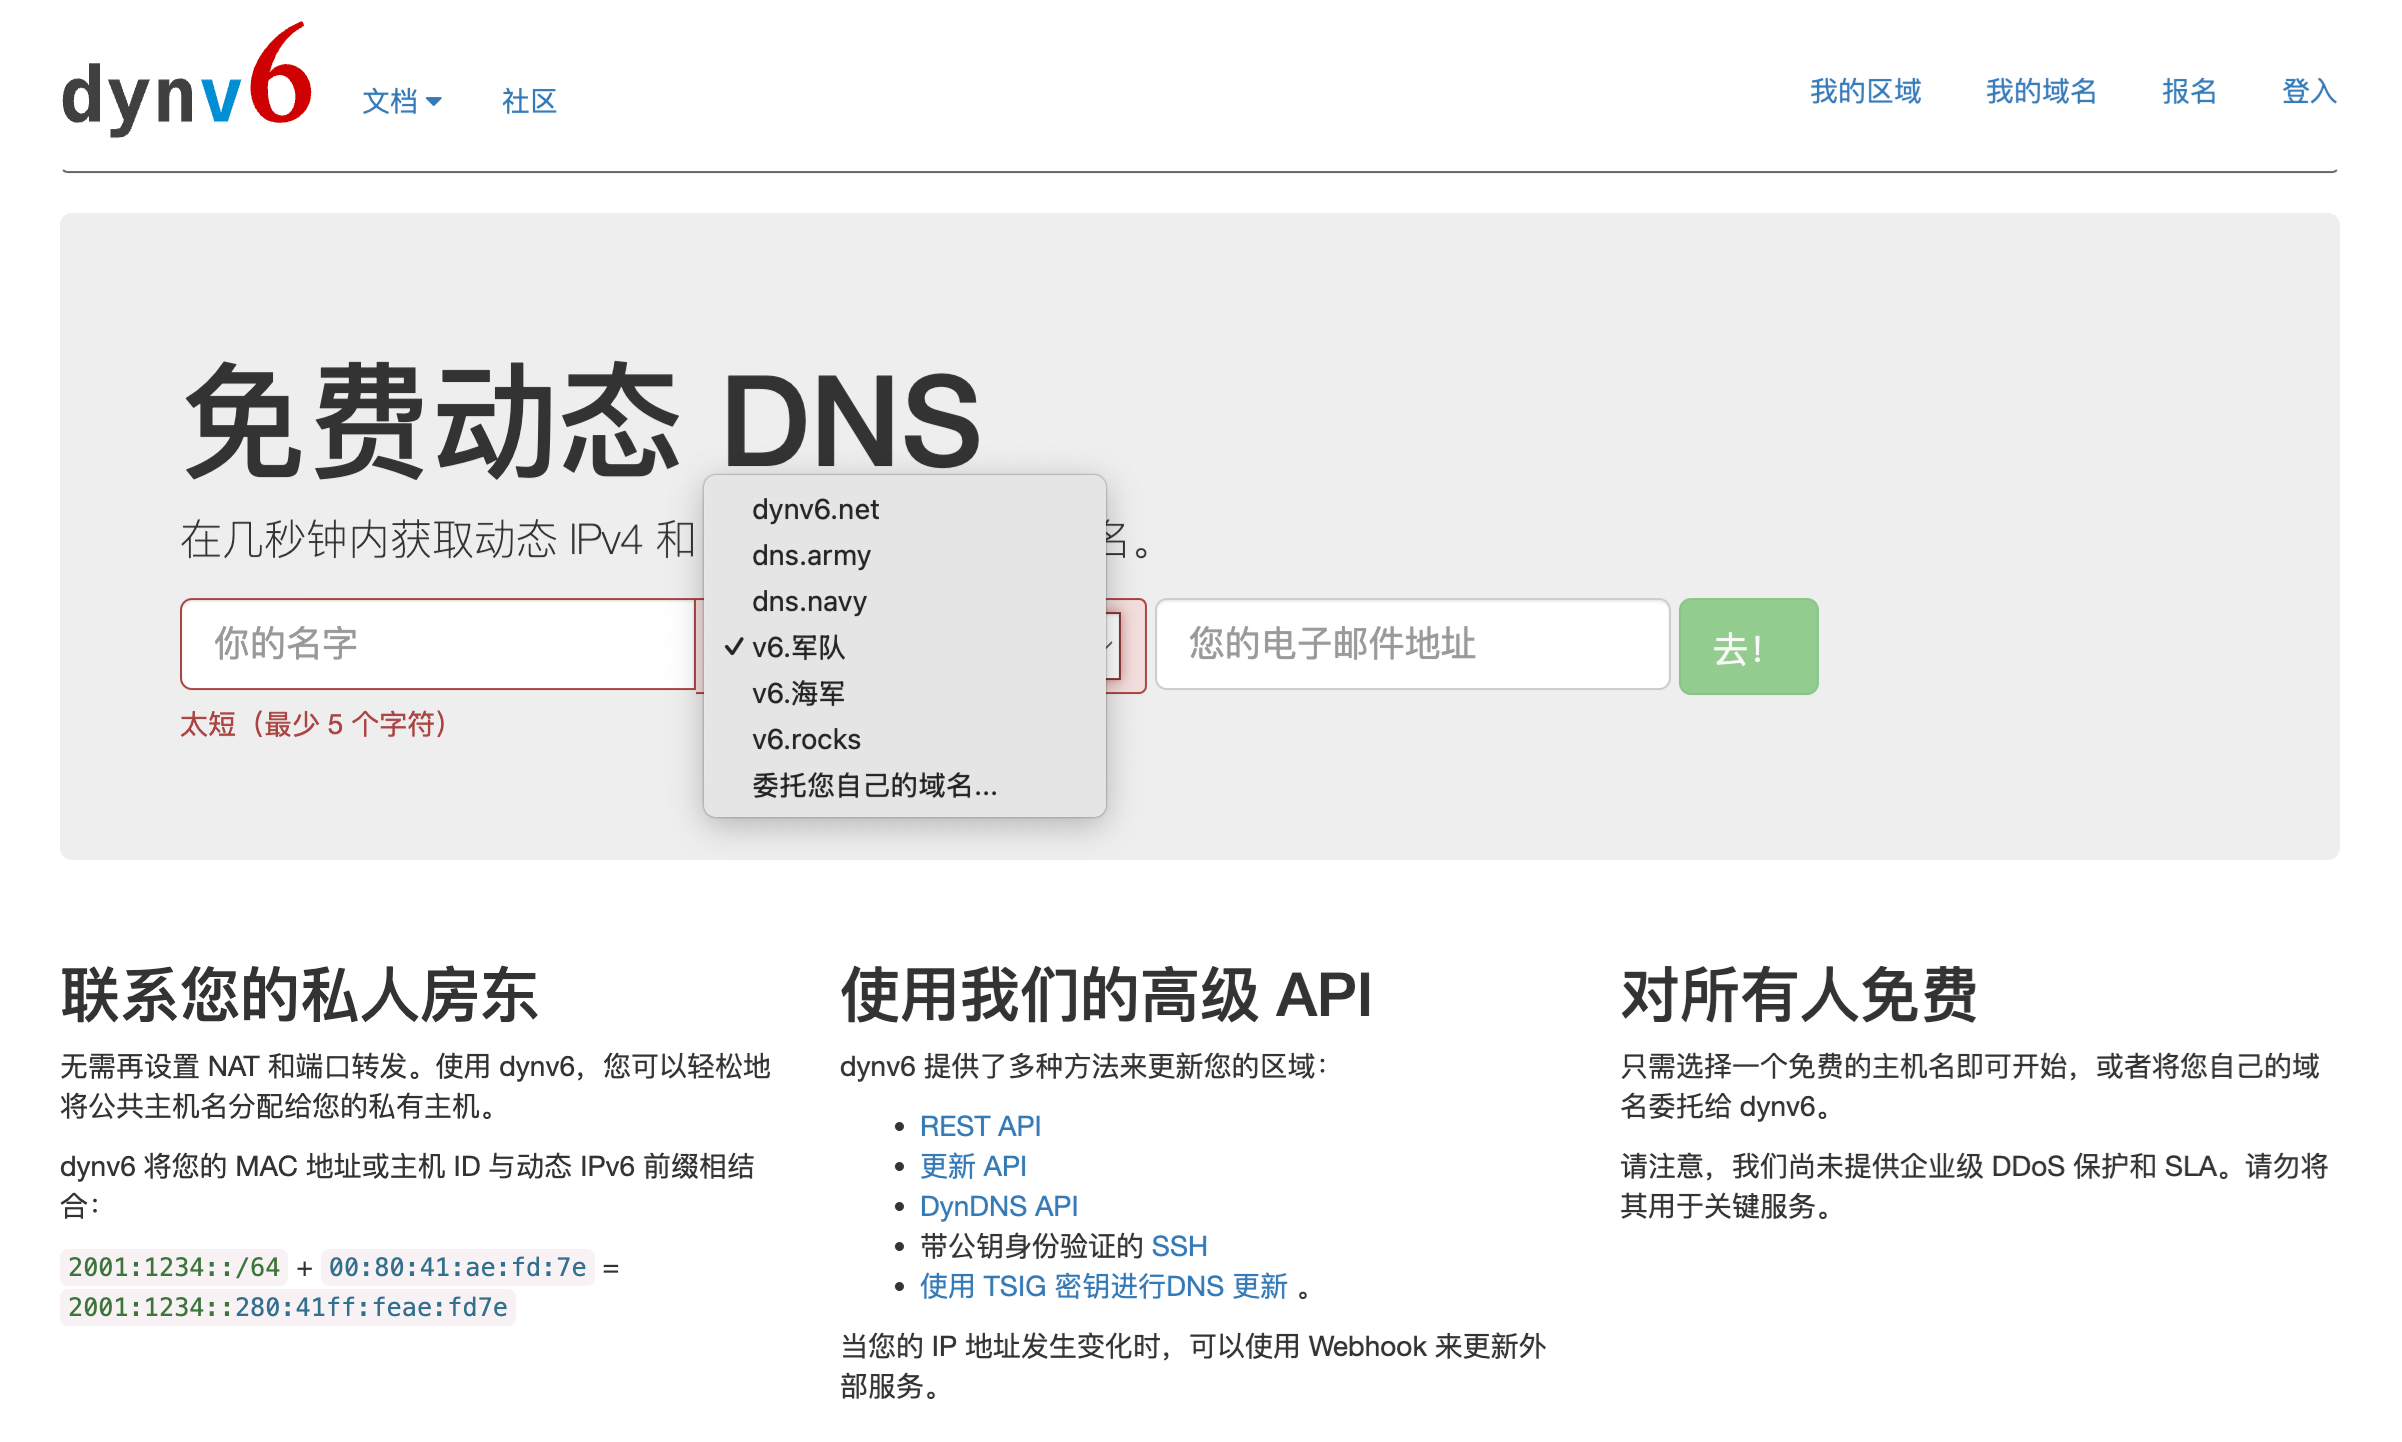Click the 登入 login link

click(2309, 91)
